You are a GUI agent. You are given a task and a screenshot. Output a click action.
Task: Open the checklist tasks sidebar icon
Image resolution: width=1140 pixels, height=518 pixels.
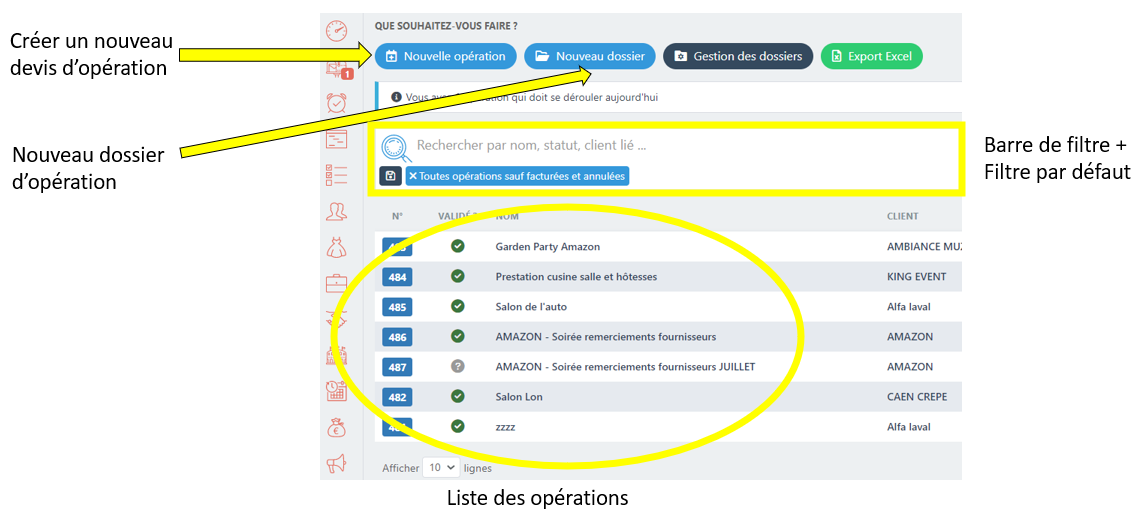pos(337,175)
